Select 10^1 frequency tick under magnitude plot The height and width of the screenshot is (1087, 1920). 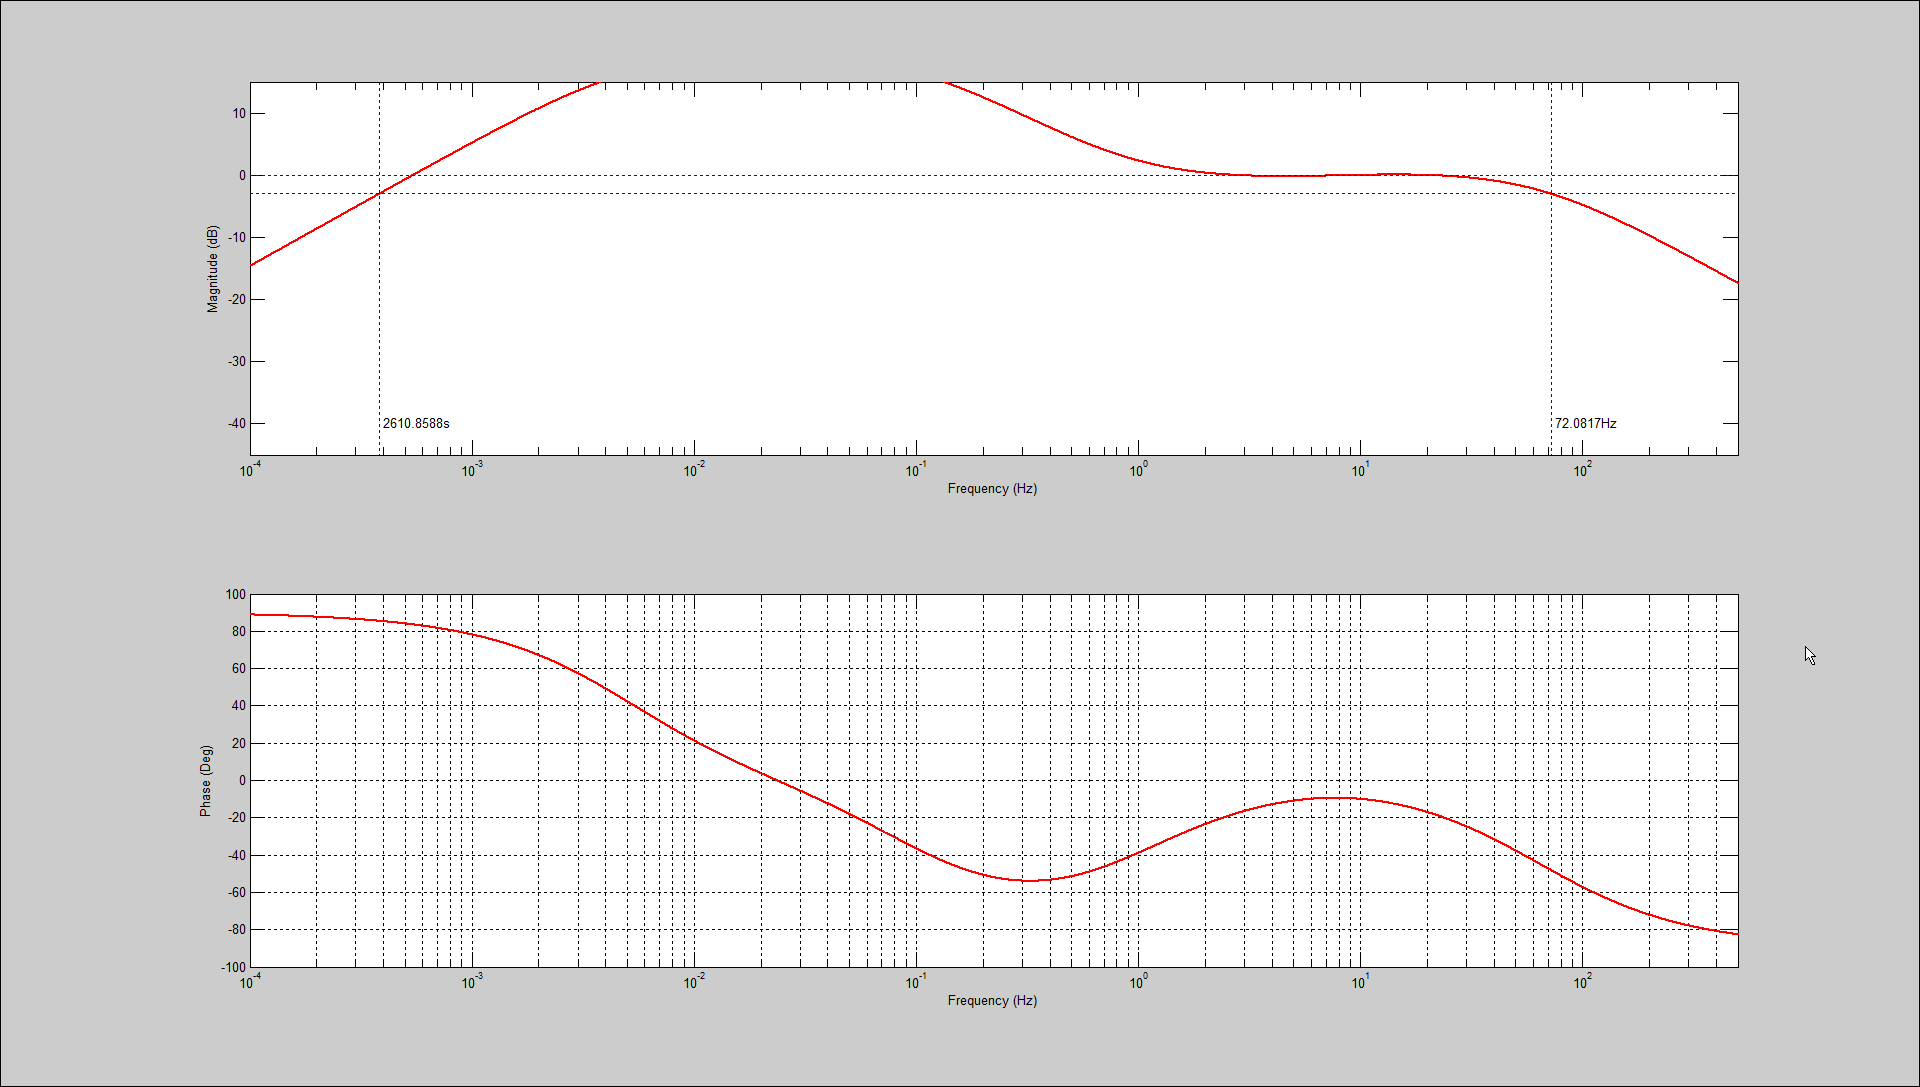pos(1360,469)
